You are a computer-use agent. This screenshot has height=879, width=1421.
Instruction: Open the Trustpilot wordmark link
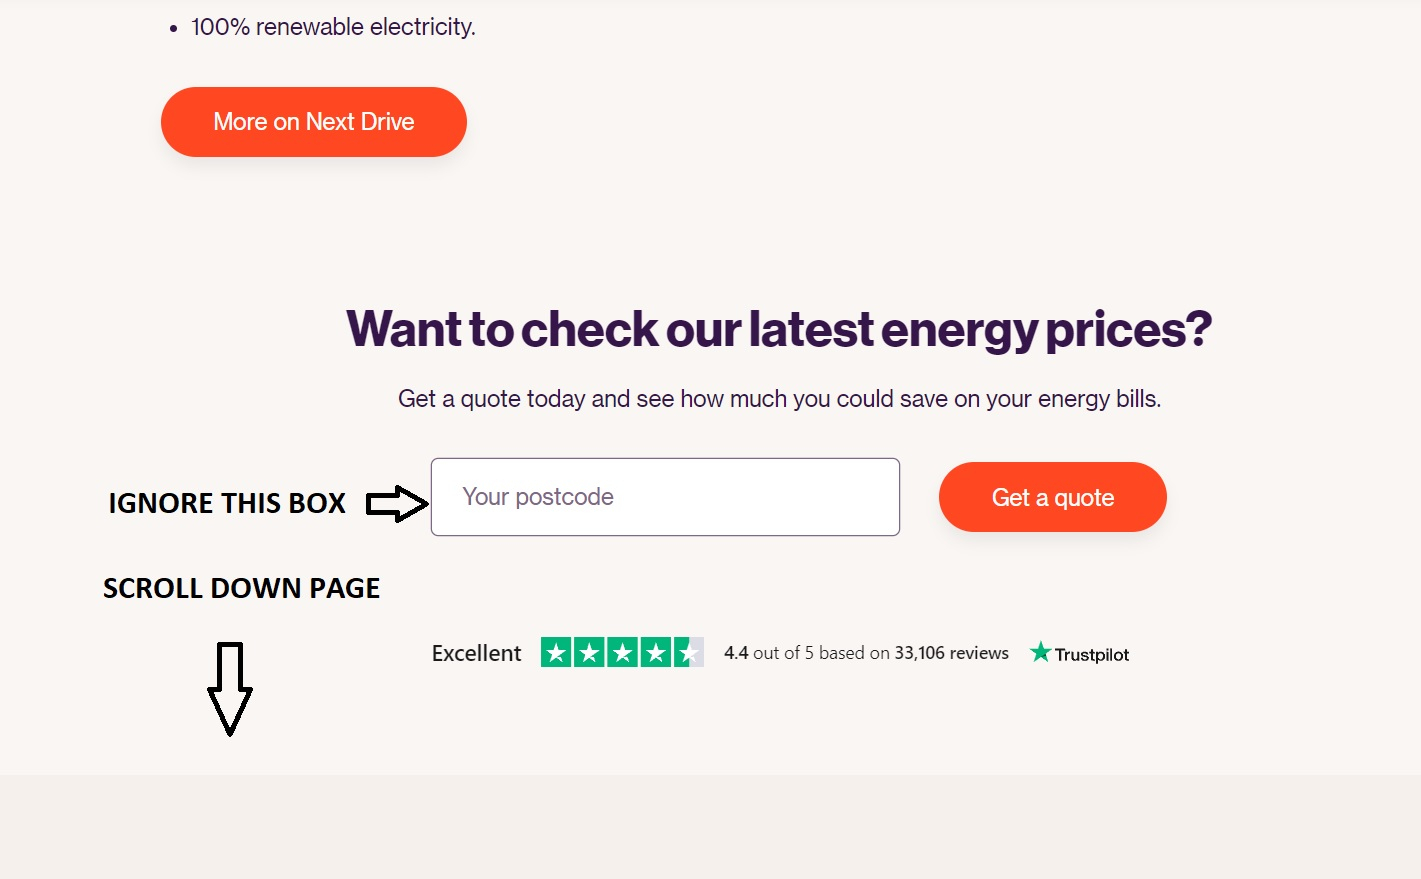(1091, 655)
